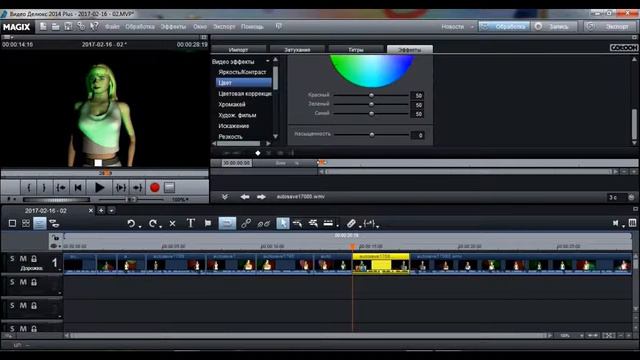Open the Окно menu
Screen dimensions: 640x360
click(x=200, y=27)
